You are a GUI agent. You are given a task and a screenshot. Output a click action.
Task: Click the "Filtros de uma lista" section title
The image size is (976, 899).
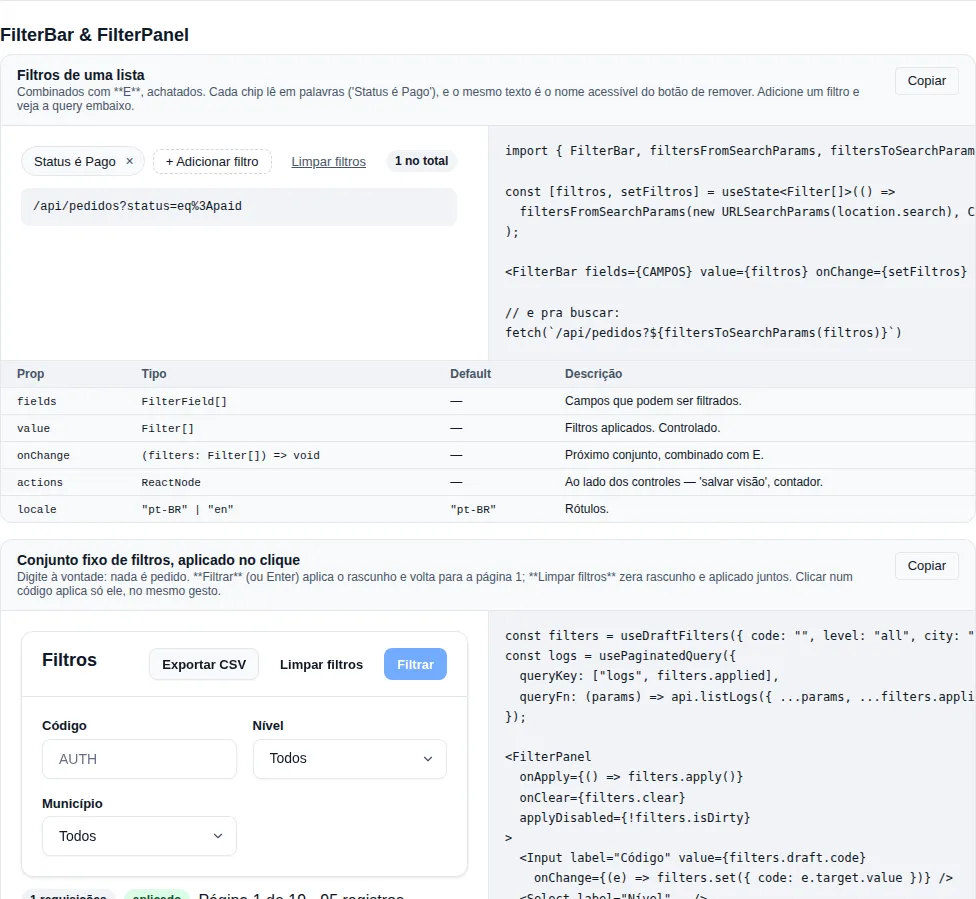[81, 75]
